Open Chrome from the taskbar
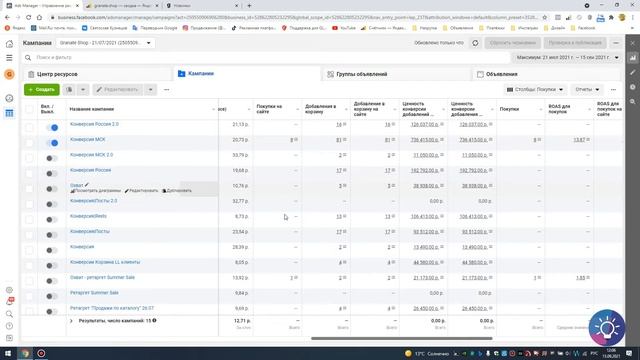Screen dimensions: 640x360 click(x=25, y=353)
